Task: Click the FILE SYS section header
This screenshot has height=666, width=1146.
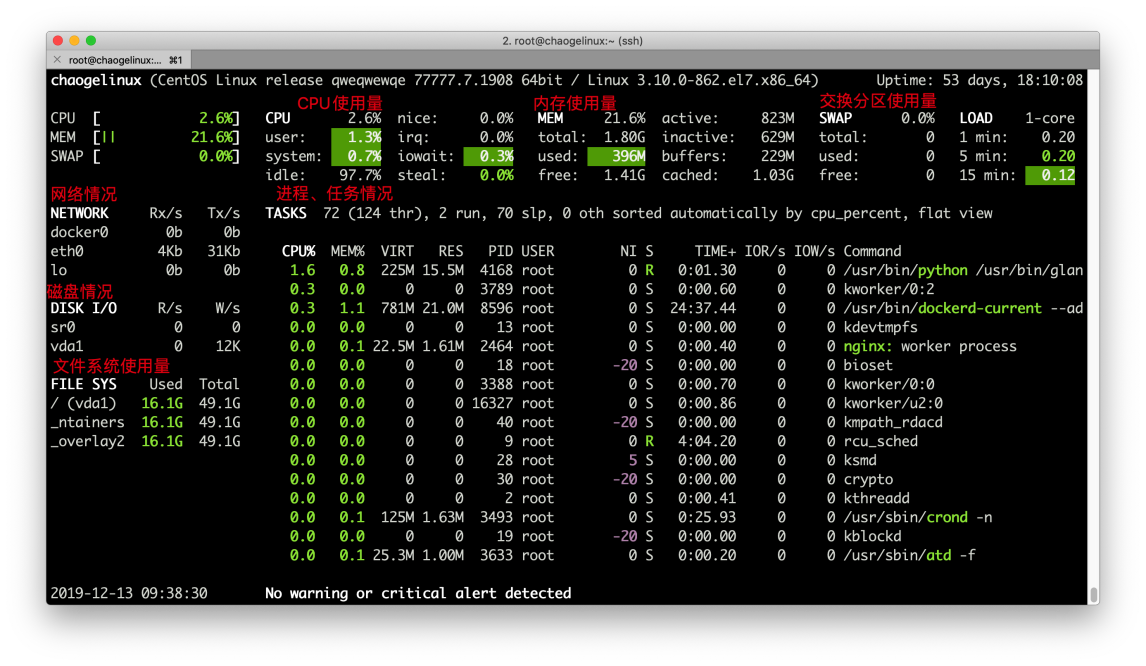Action: coord(83,385)
